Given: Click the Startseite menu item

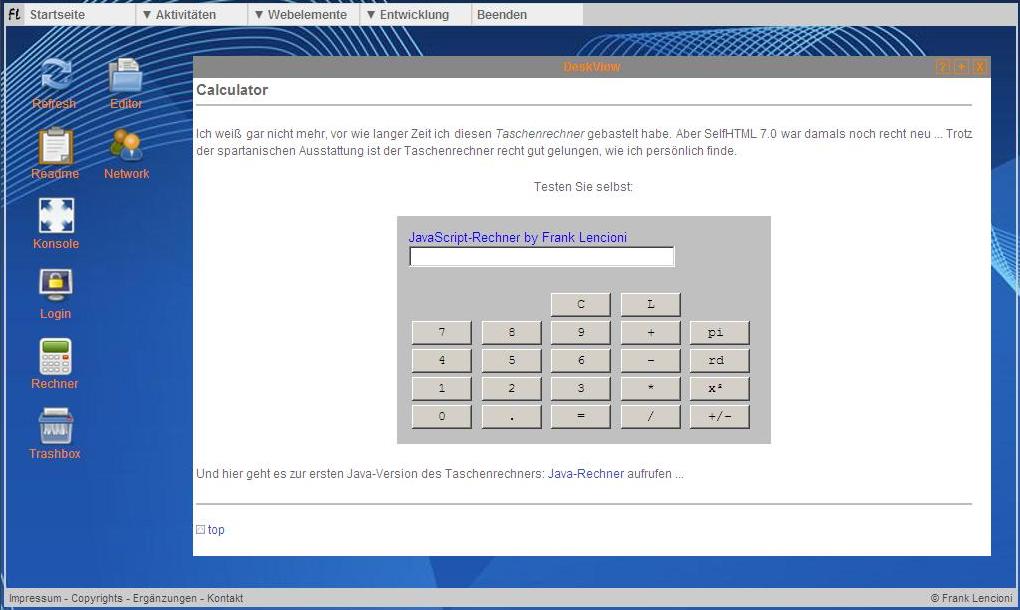Looking at the screenshot, I should pyautogui.click(x=57, y=15).
